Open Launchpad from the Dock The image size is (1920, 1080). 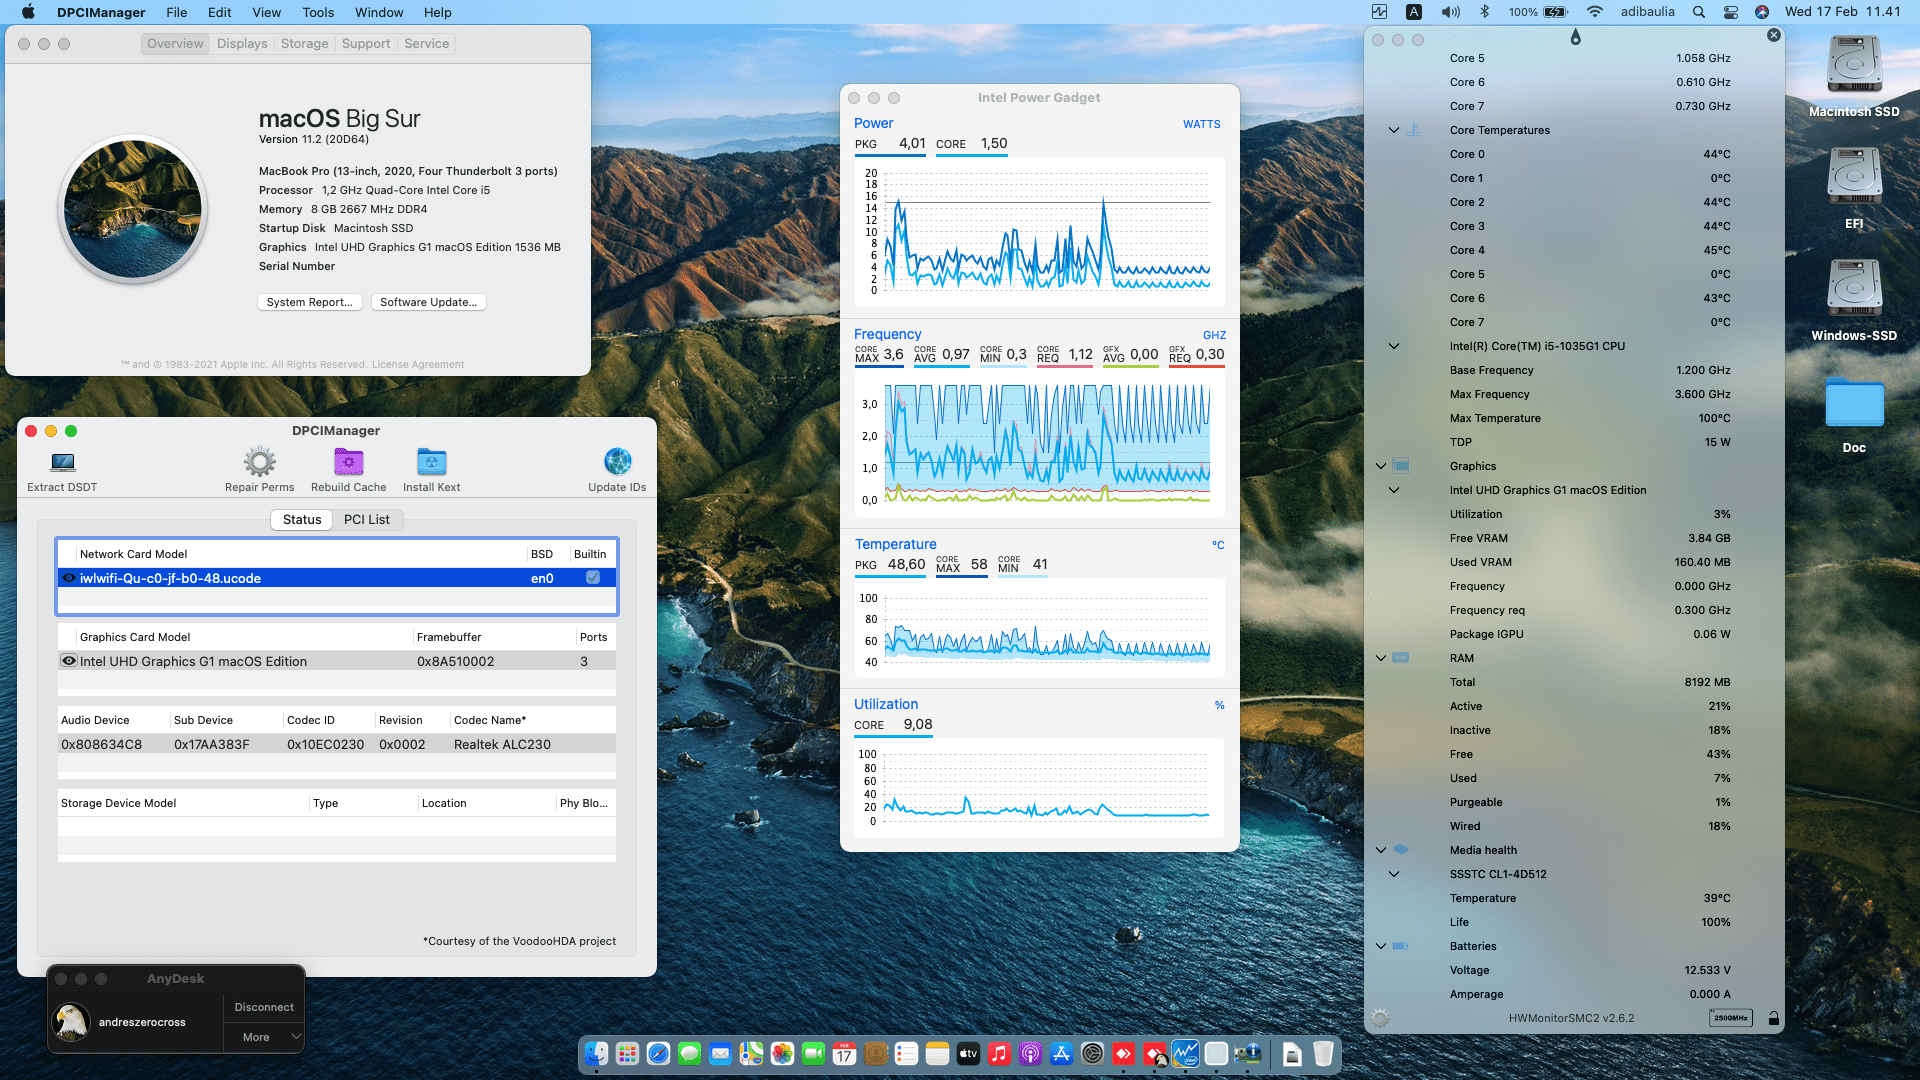[627, 1053]
